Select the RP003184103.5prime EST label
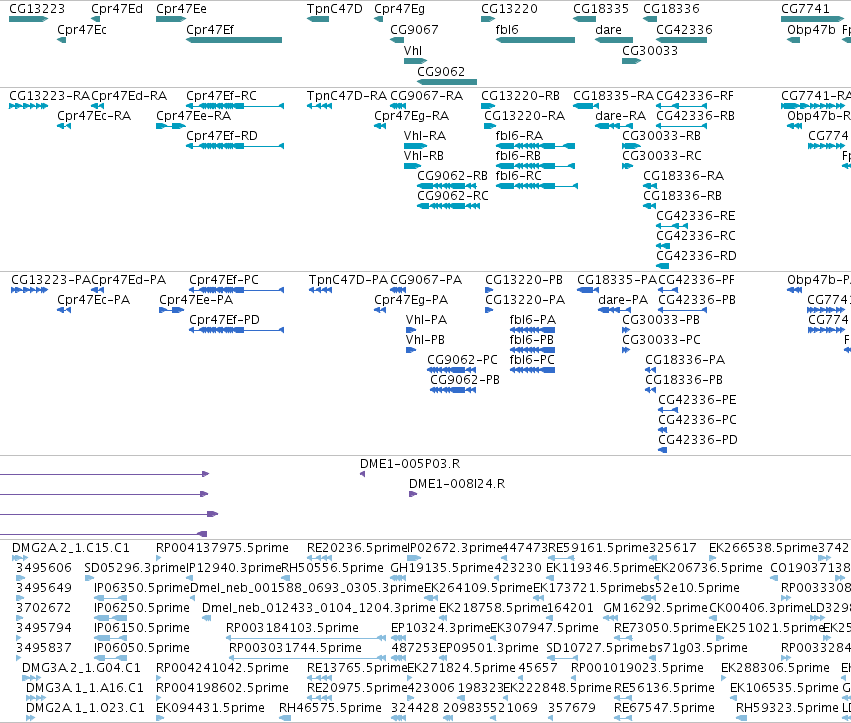 click(x=293, y=628)
